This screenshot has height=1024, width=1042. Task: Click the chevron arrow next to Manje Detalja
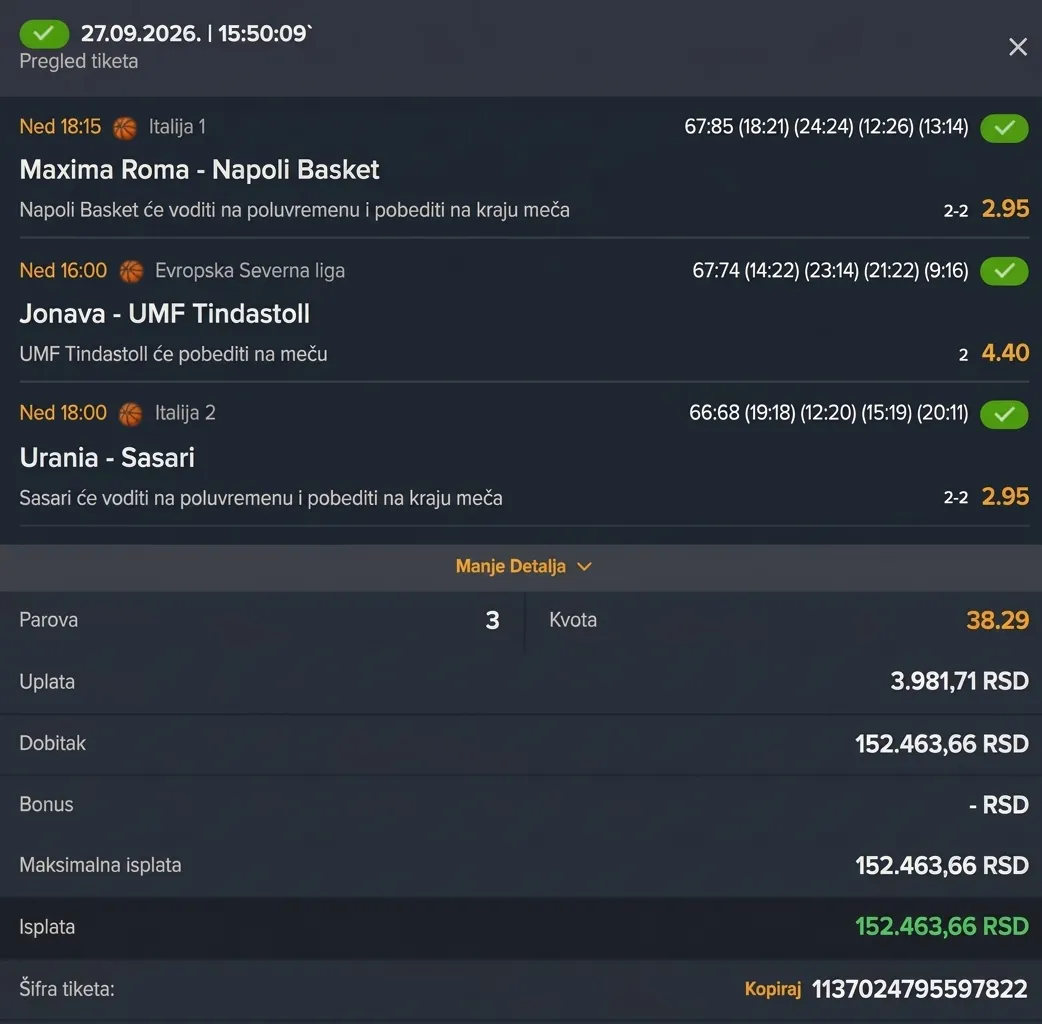coord(584,567)
